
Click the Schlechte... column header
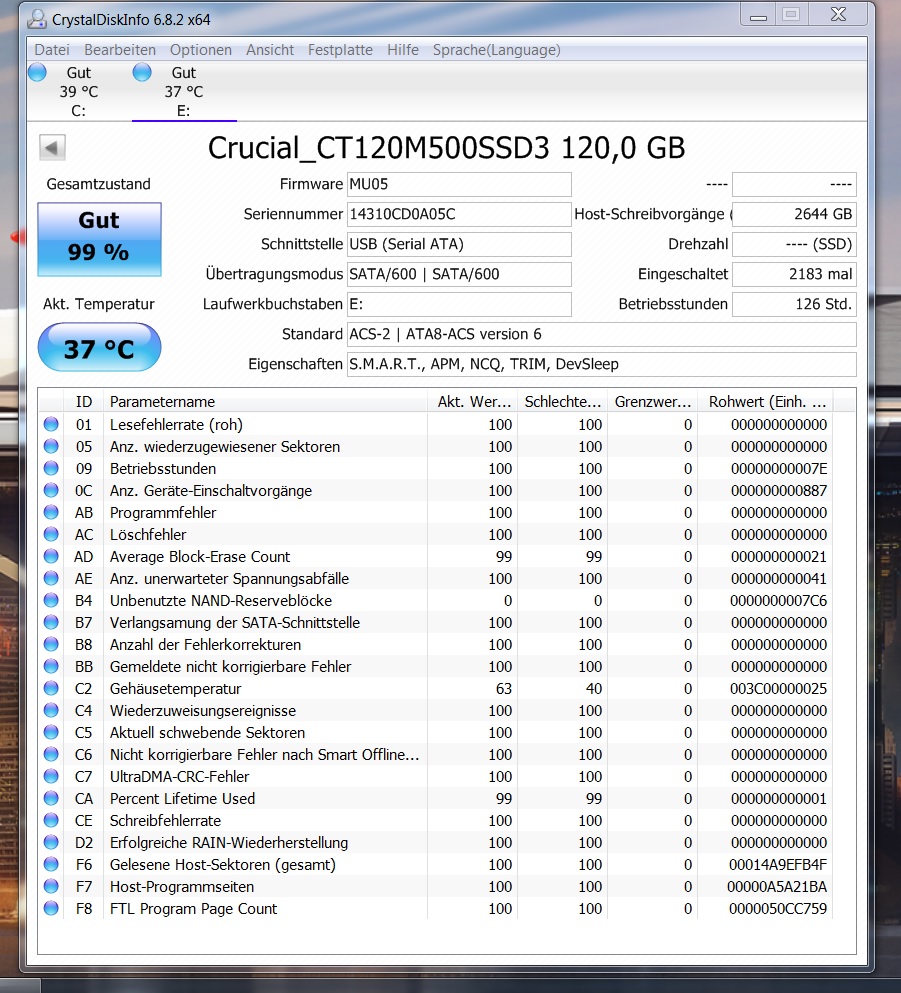tap(563, 402)
